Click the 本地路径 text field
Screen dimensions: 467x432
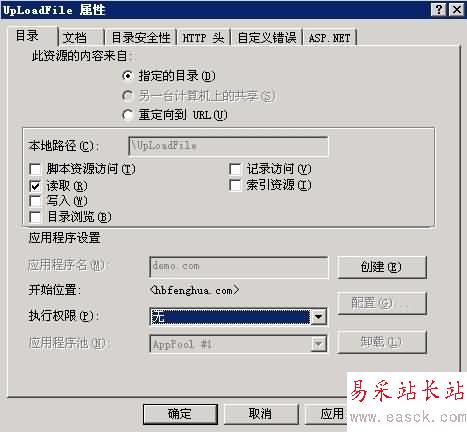tap(228, 146)
